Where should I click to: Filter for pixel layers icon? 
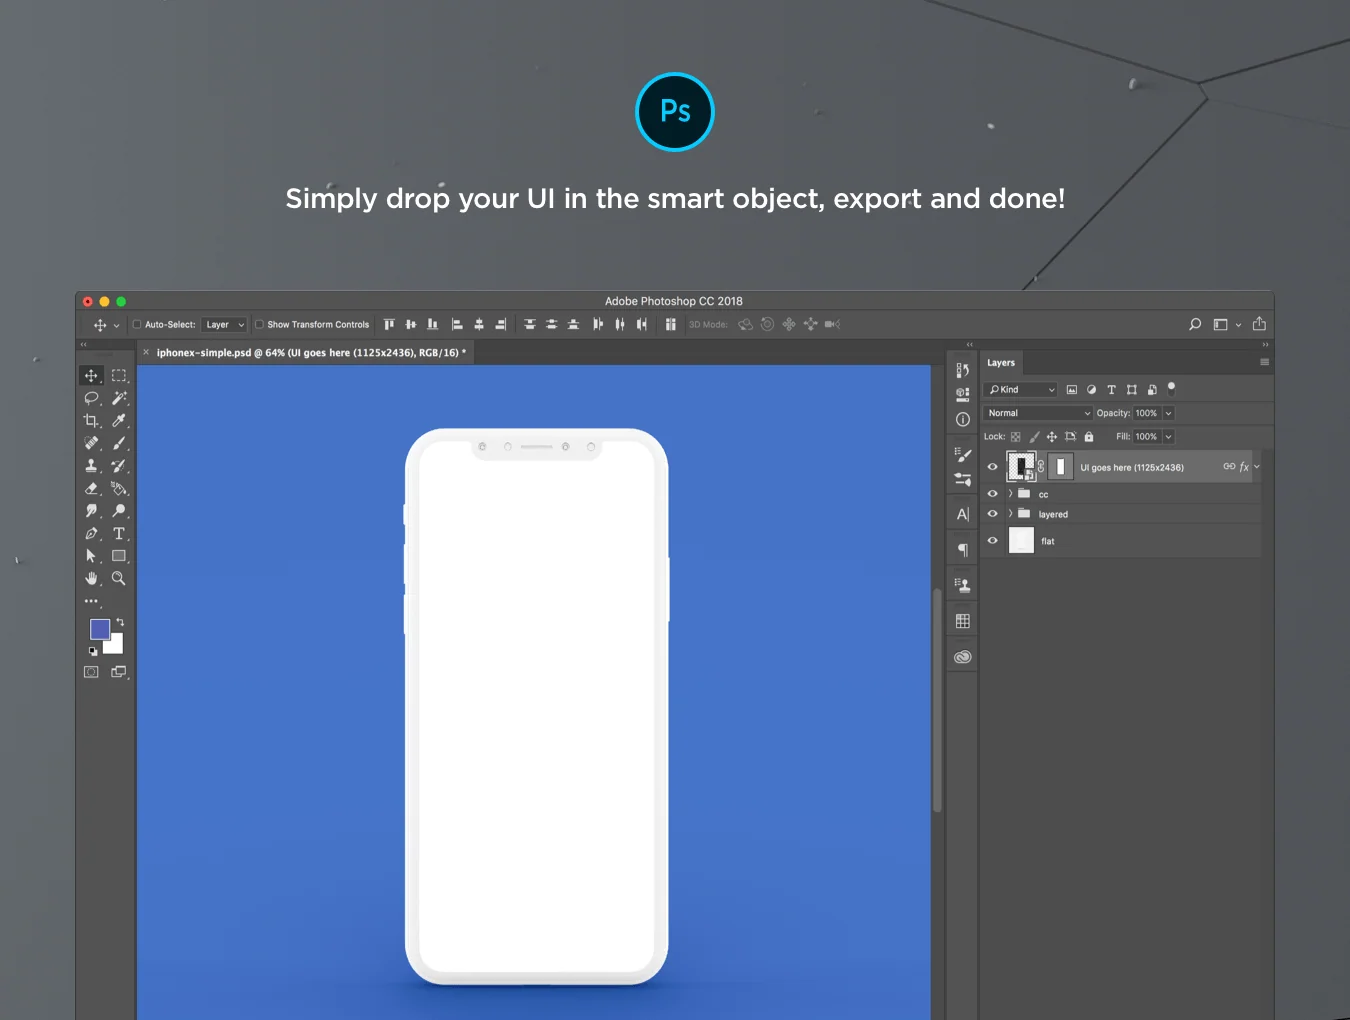pos(1072,390)
